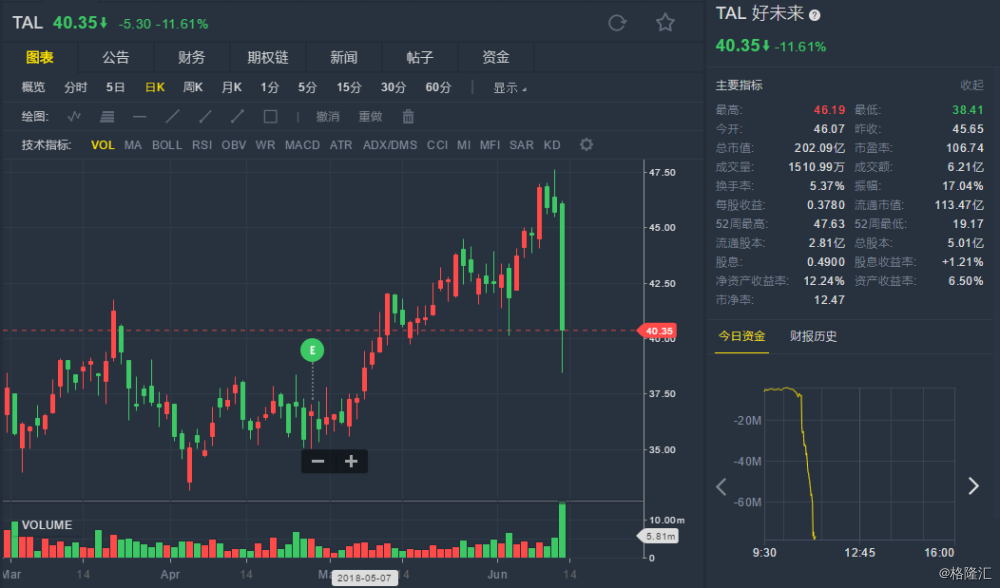Screen dimensions: 1000x588
Task: Enable the CCI indicator
Action: [438, 145]
